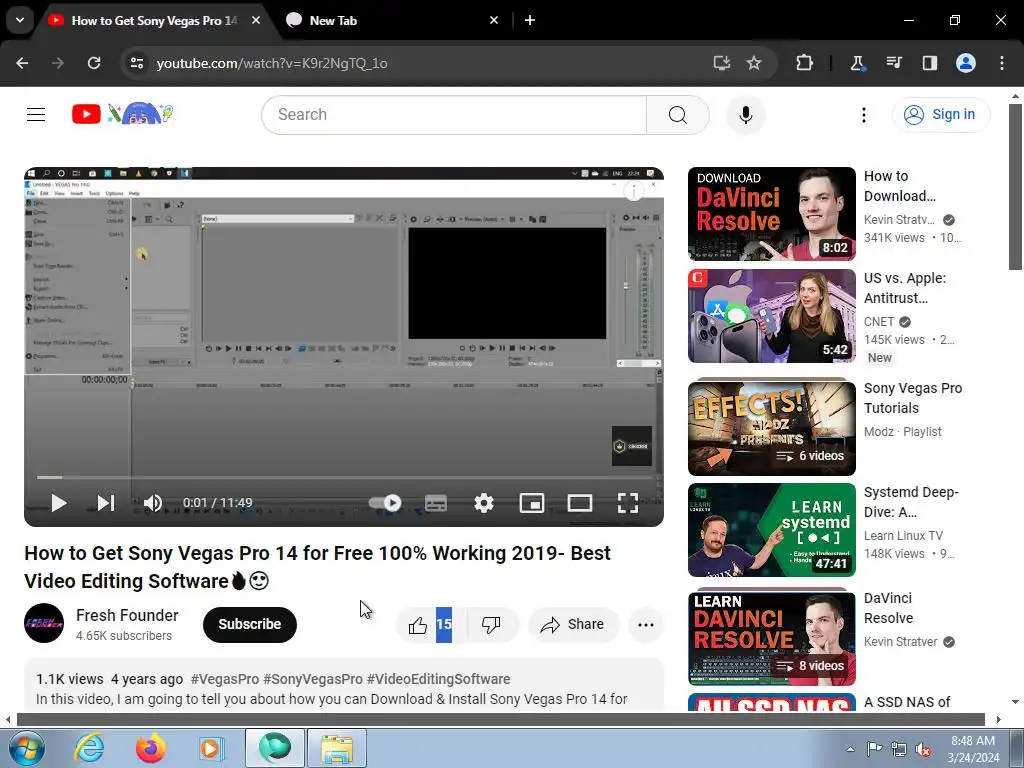Open Fresh Founder channel avatar
The height and width of the screenshot is (768, 1024).
click(44, 623)
